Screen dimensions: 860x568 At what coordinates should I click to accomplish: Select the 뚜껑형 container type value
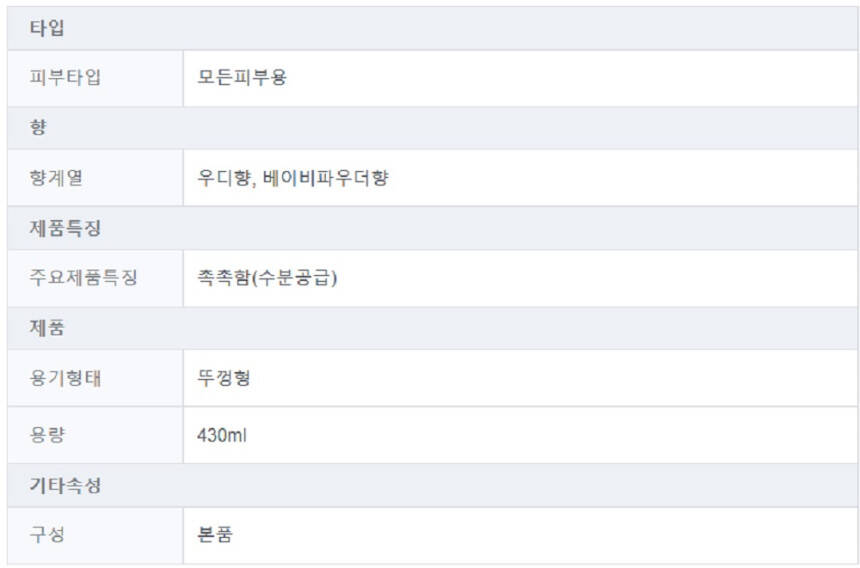tap(224, 378)
